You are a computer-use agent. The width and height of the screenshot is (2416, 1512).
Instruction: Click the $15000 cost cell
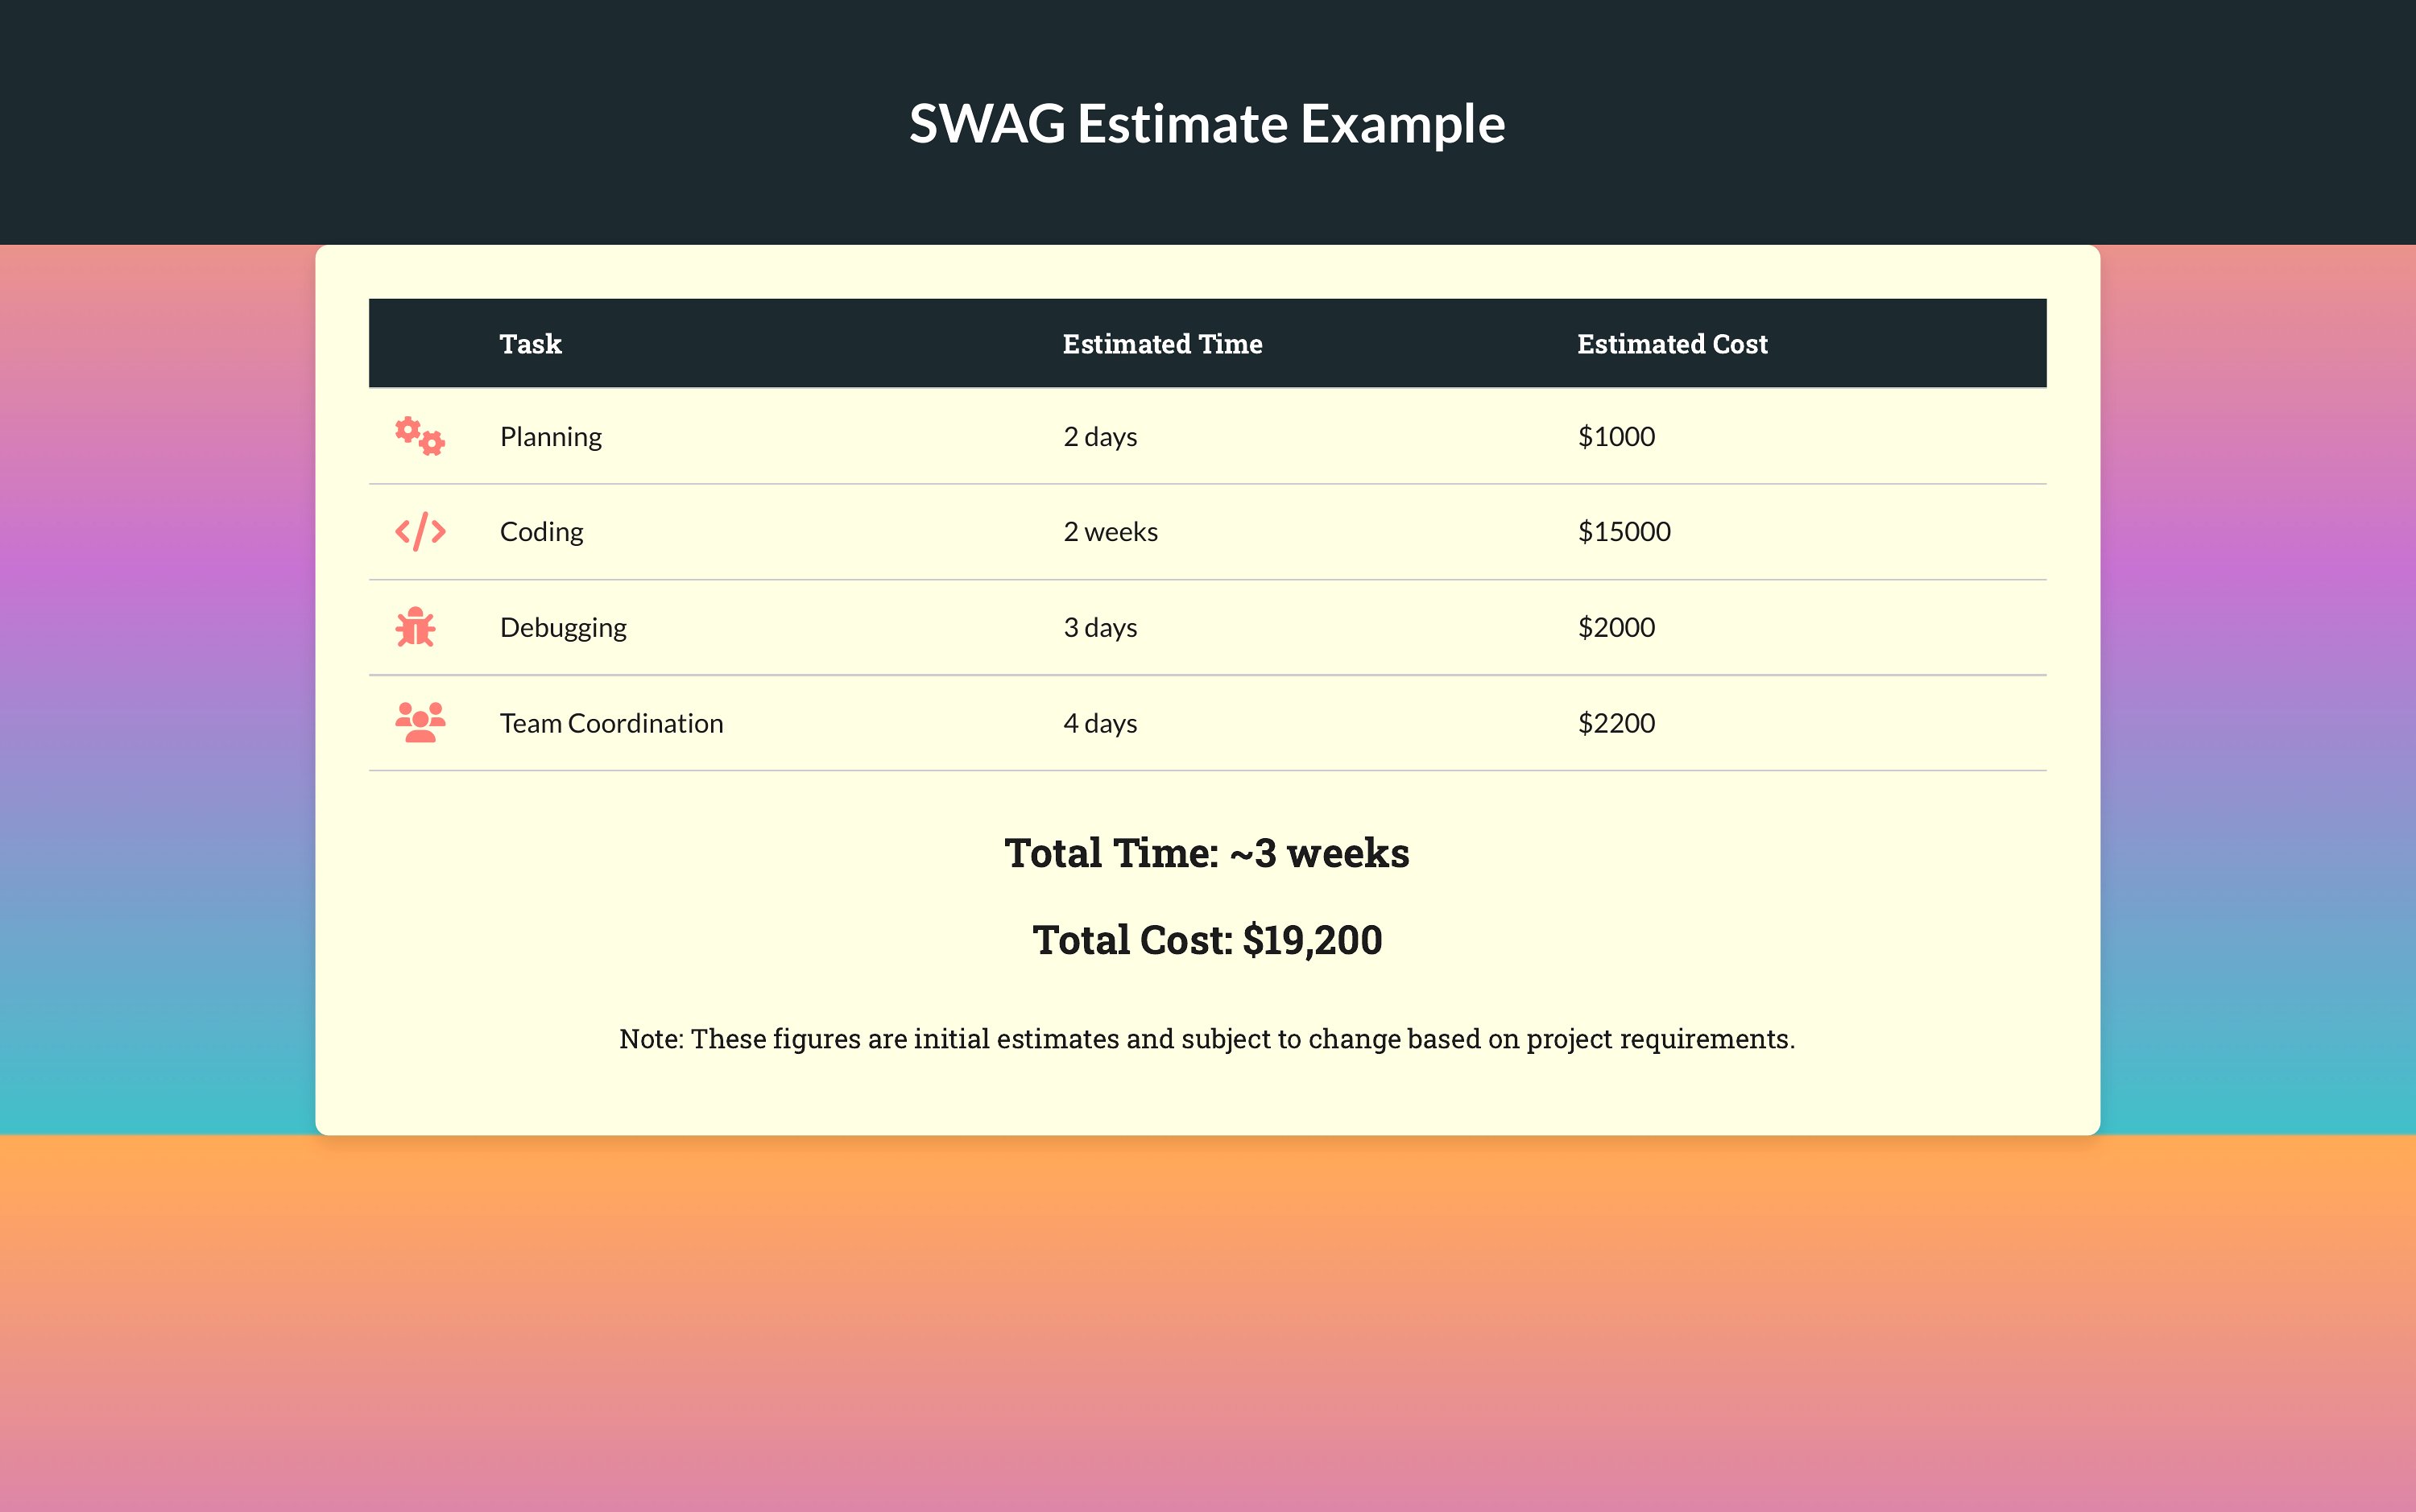(x=1624, y=532)
